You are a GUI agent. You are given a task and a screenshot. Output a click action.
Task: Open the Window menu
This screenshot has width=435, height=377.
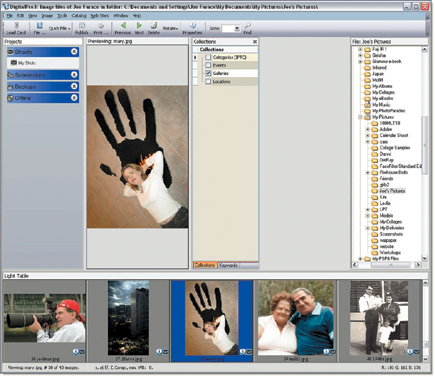tap(121, 16)
